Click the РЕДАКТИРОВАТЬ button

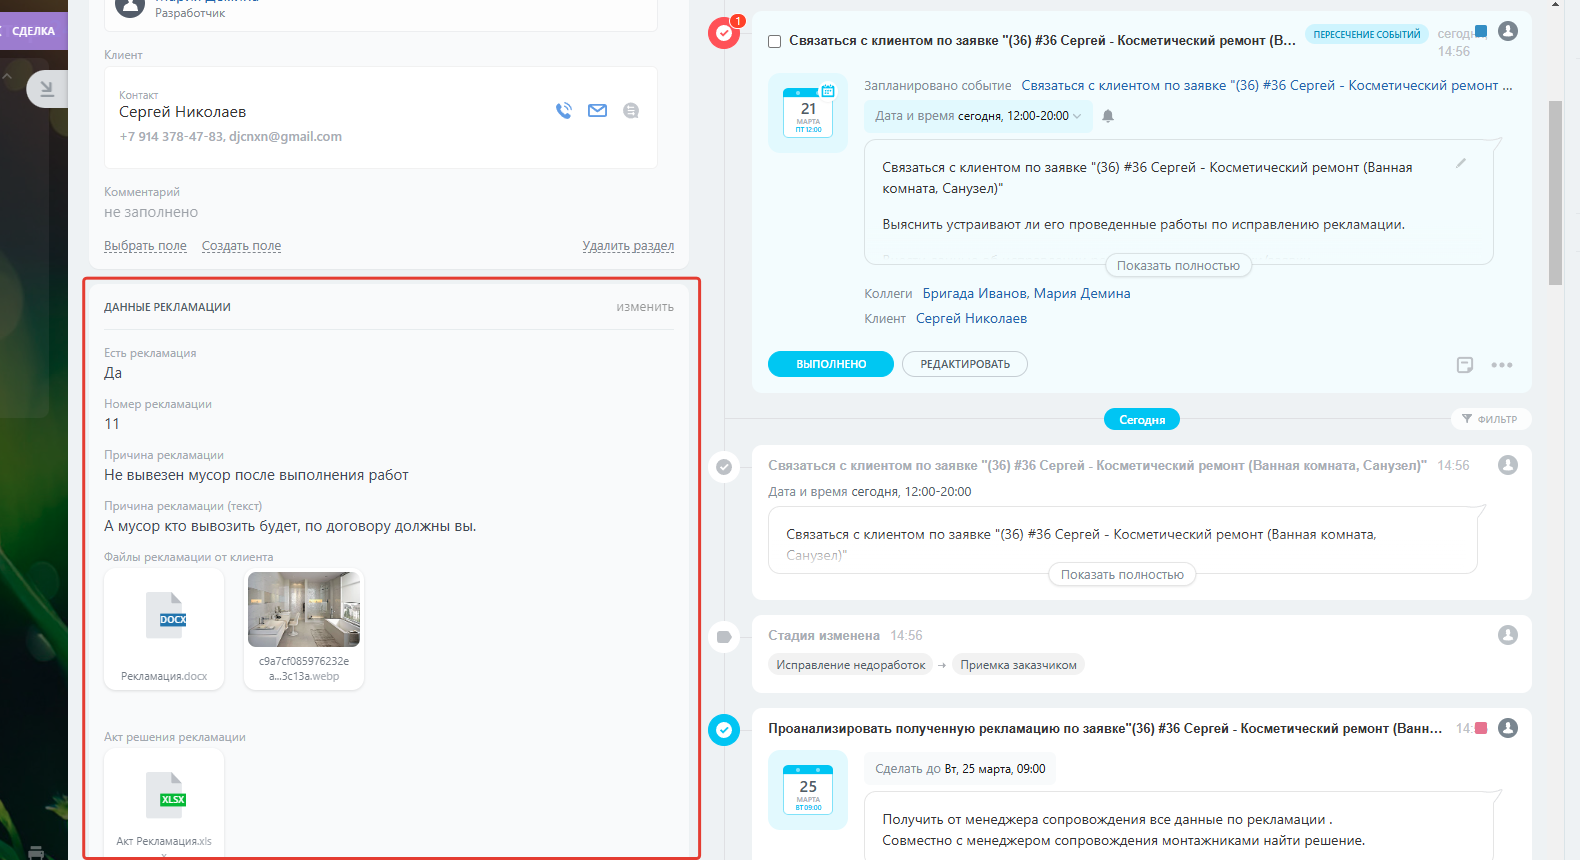(965, 364)
